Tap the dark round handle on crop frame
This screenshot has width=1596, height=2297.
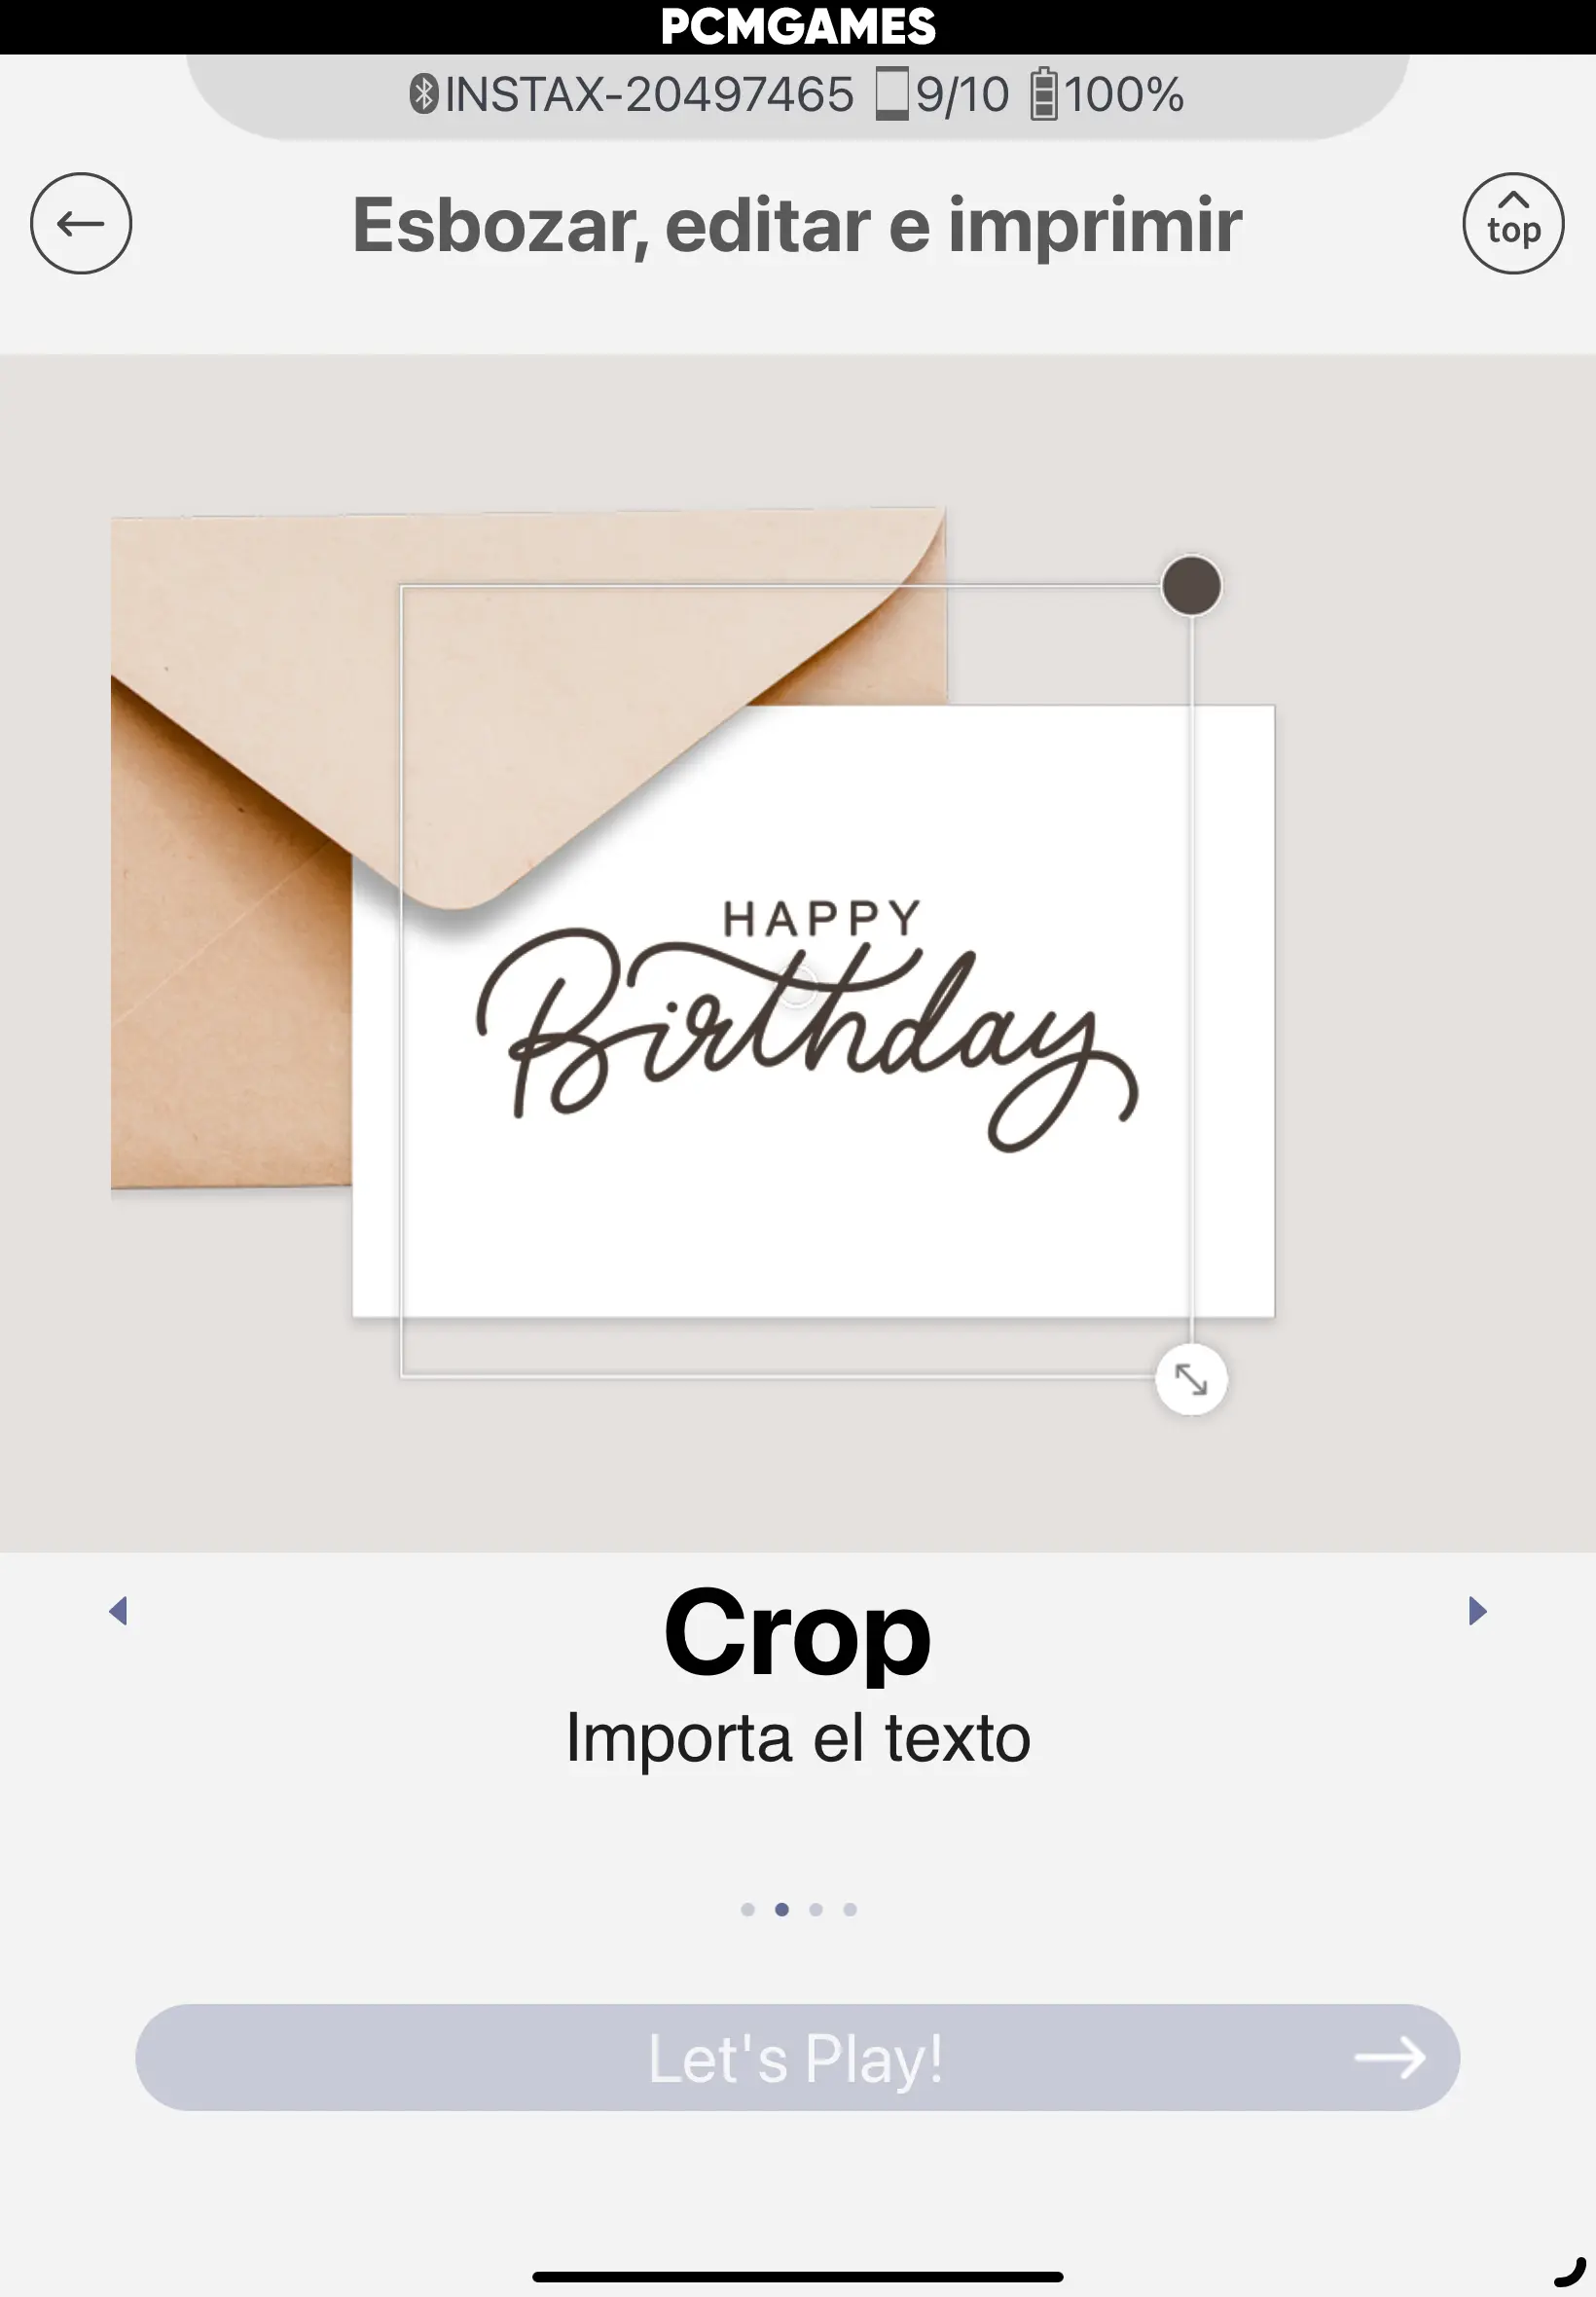1191,586
